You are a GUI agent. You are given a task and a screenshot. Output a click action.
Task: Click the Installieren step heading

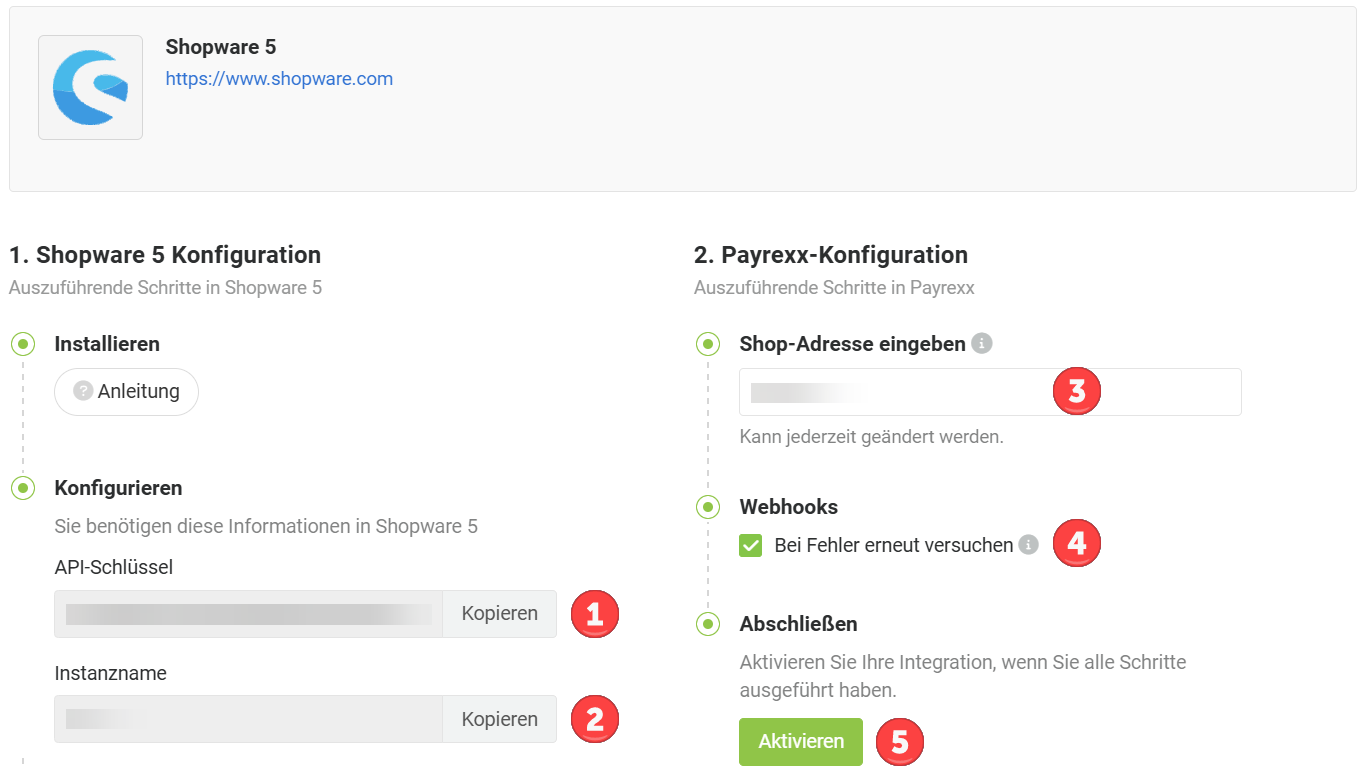coord(107,344)
